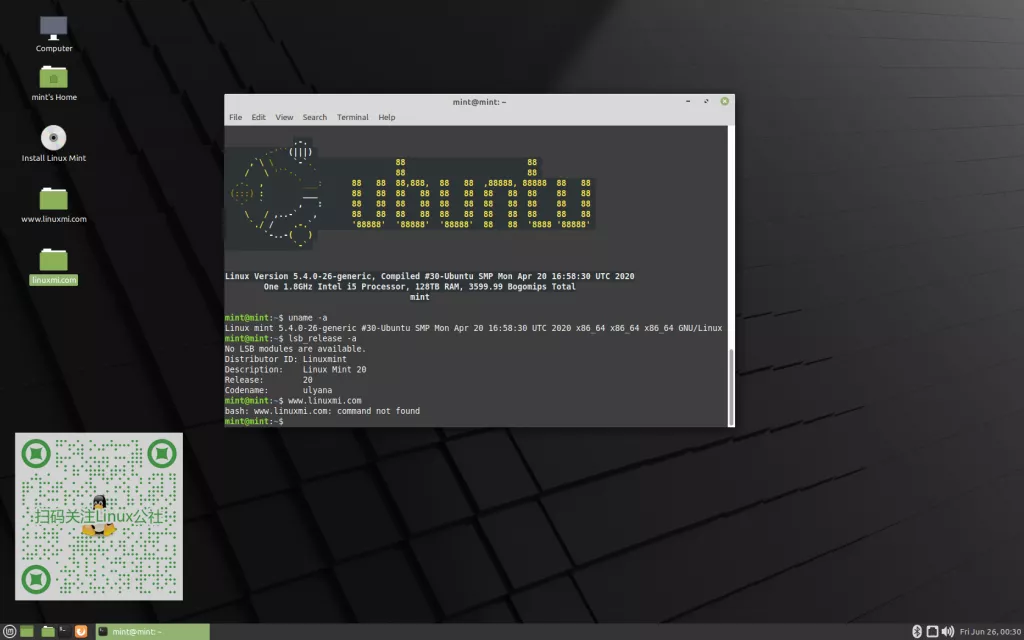The width and height of the screenshot is (1024, 640).
Task: Open the Linux Mint start menu
Action: point(9,632)
